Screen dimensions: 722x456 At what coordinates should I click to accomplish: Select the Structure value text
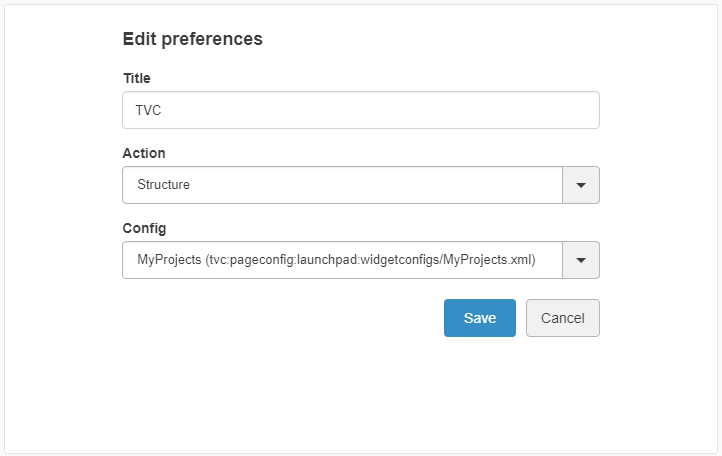click(x=164, y=185)
